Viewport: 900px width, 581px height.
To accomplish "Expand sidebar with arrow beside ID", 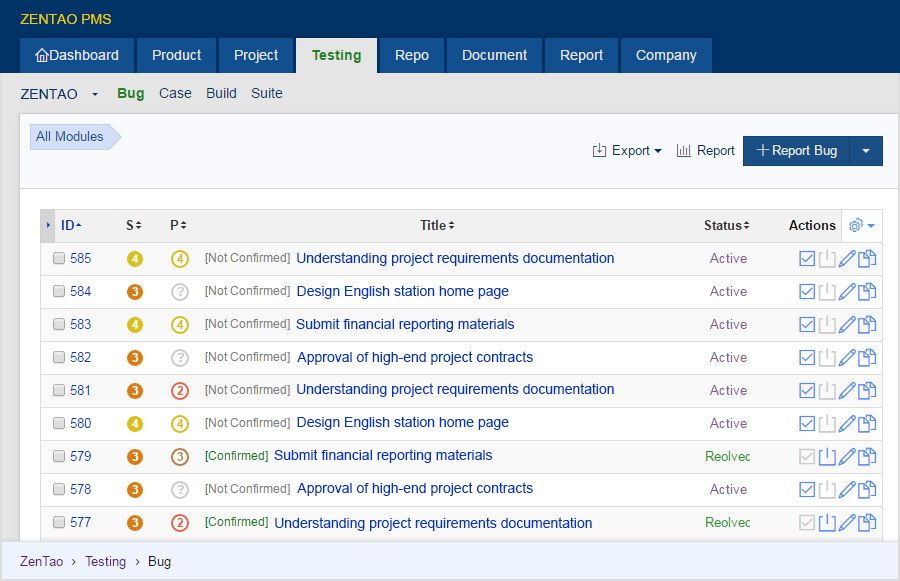I will (48, 225).
